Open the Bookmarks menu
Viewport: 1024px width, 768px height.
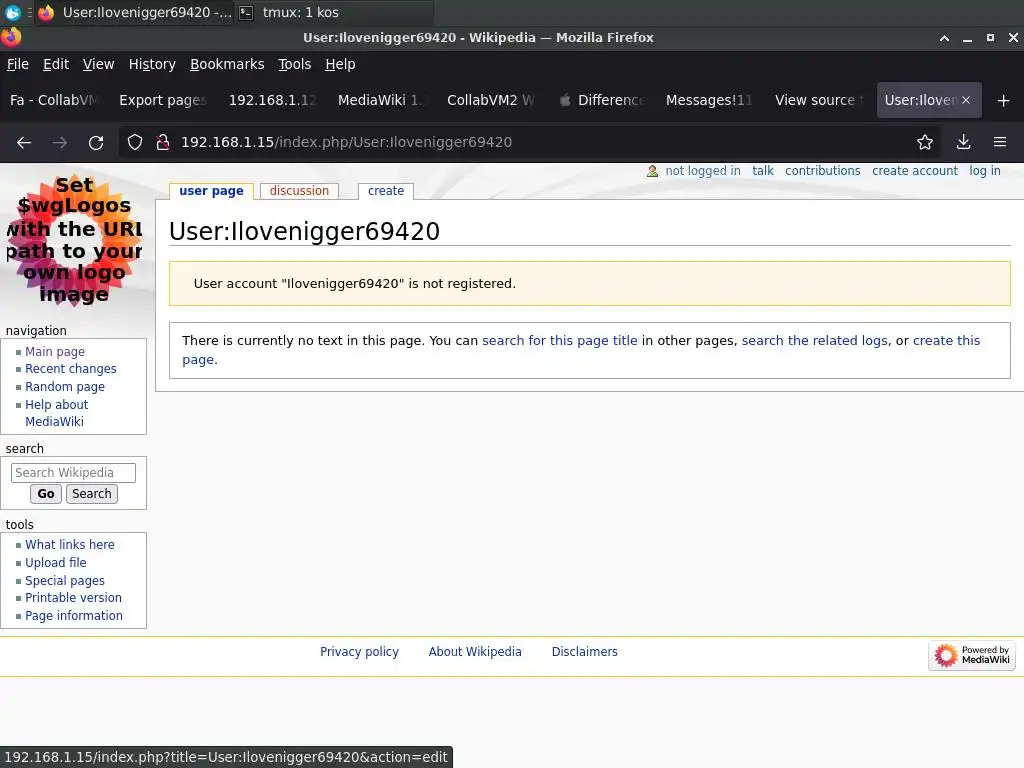(227, 64)
